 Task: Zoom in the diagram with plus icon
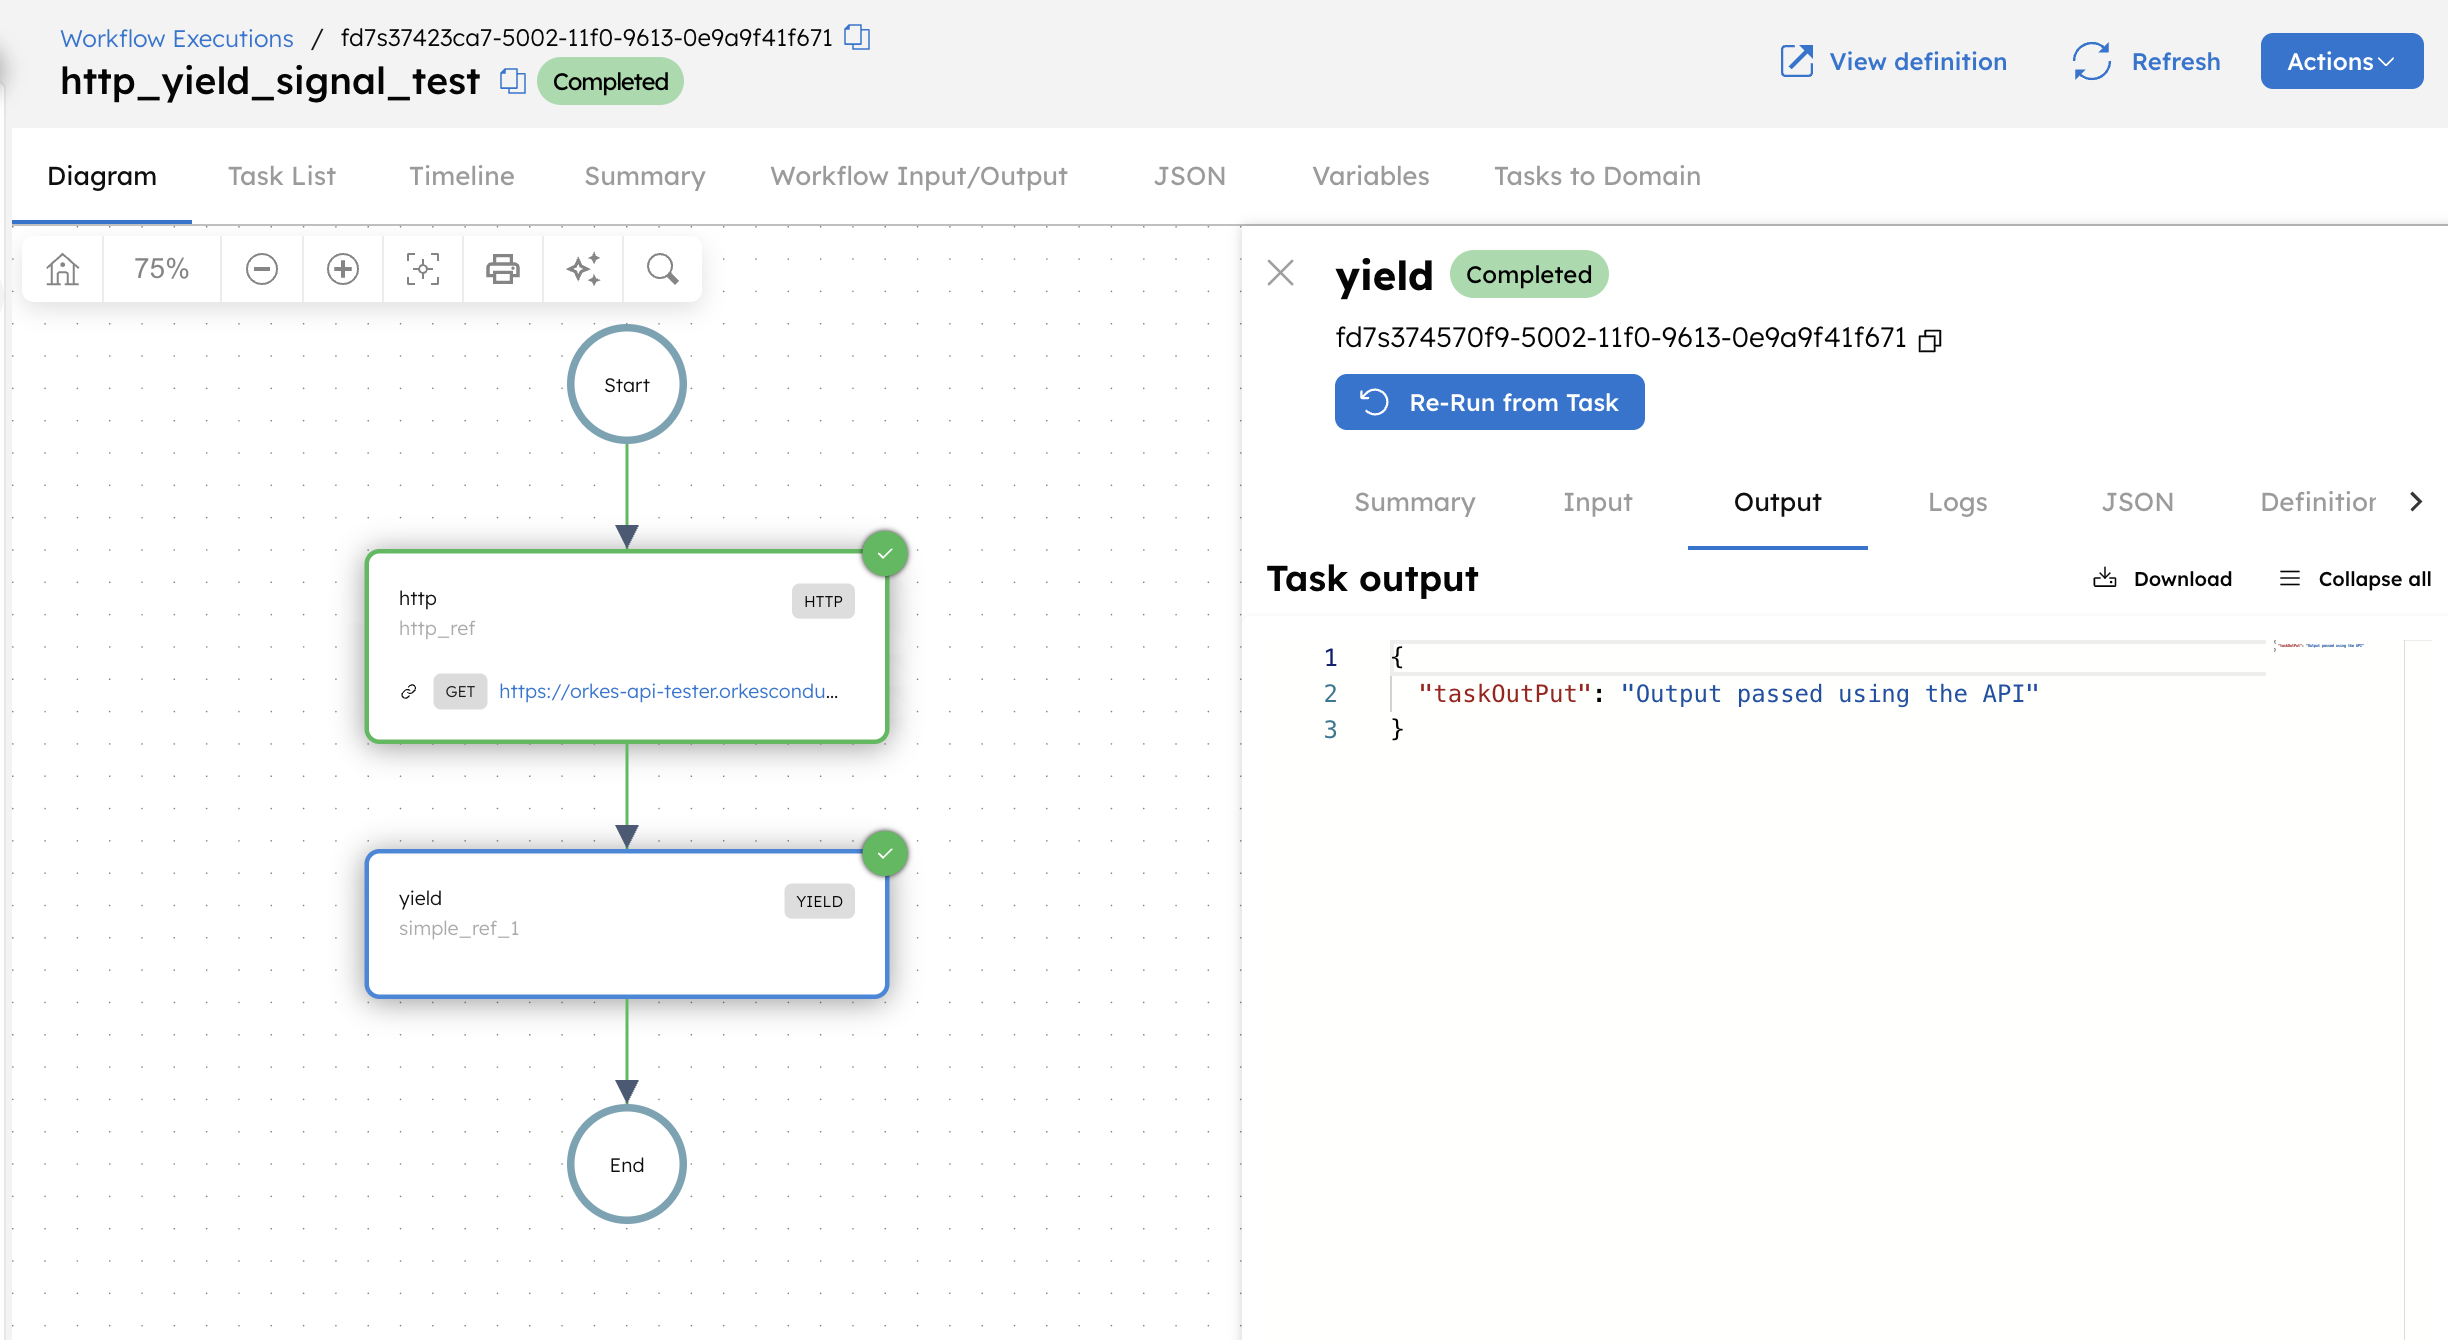pos(343,269)
